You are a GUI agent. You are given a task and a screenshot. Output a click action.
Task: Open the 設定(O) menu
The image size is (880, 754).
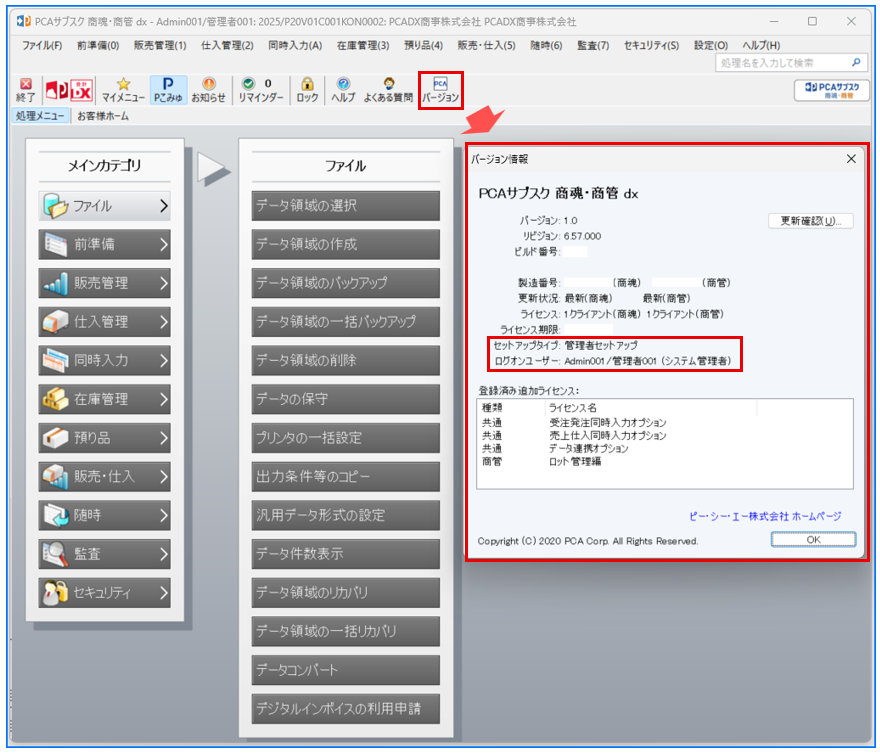click(711, 45)
